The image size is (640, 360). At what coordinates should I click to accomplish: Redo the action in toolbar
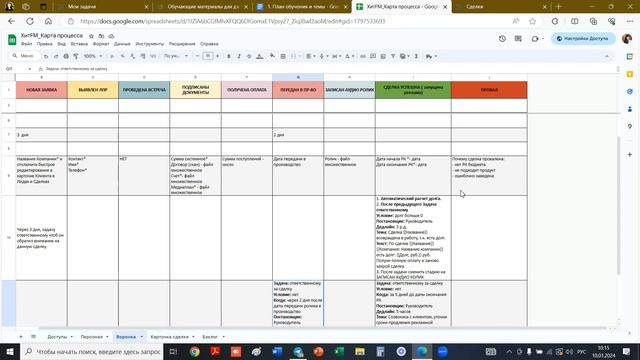(x=56, y=56)
